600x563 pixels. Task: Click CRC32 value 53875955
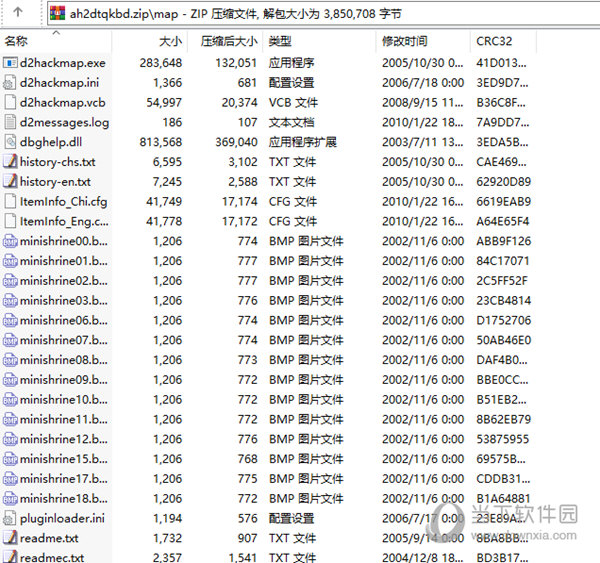[x=503, y=439]
